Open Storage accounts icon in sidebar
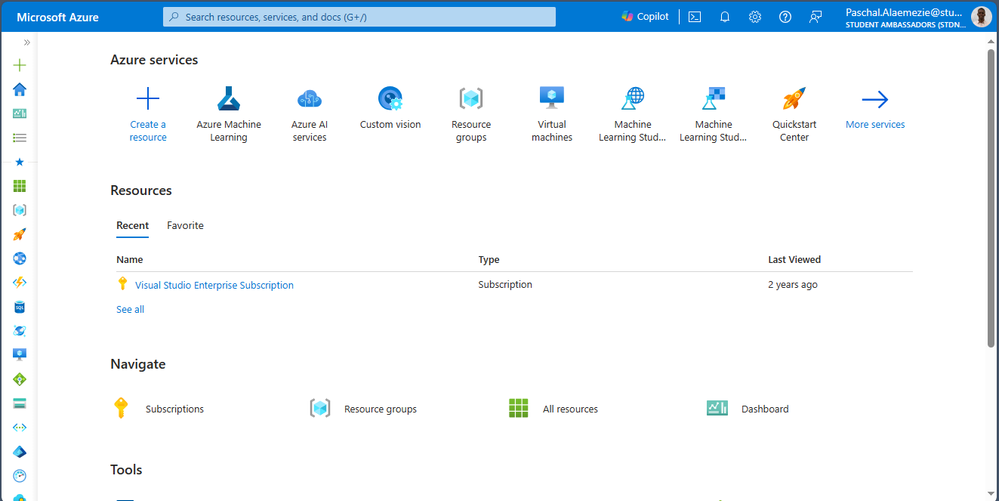 click(x=19, y=403)
